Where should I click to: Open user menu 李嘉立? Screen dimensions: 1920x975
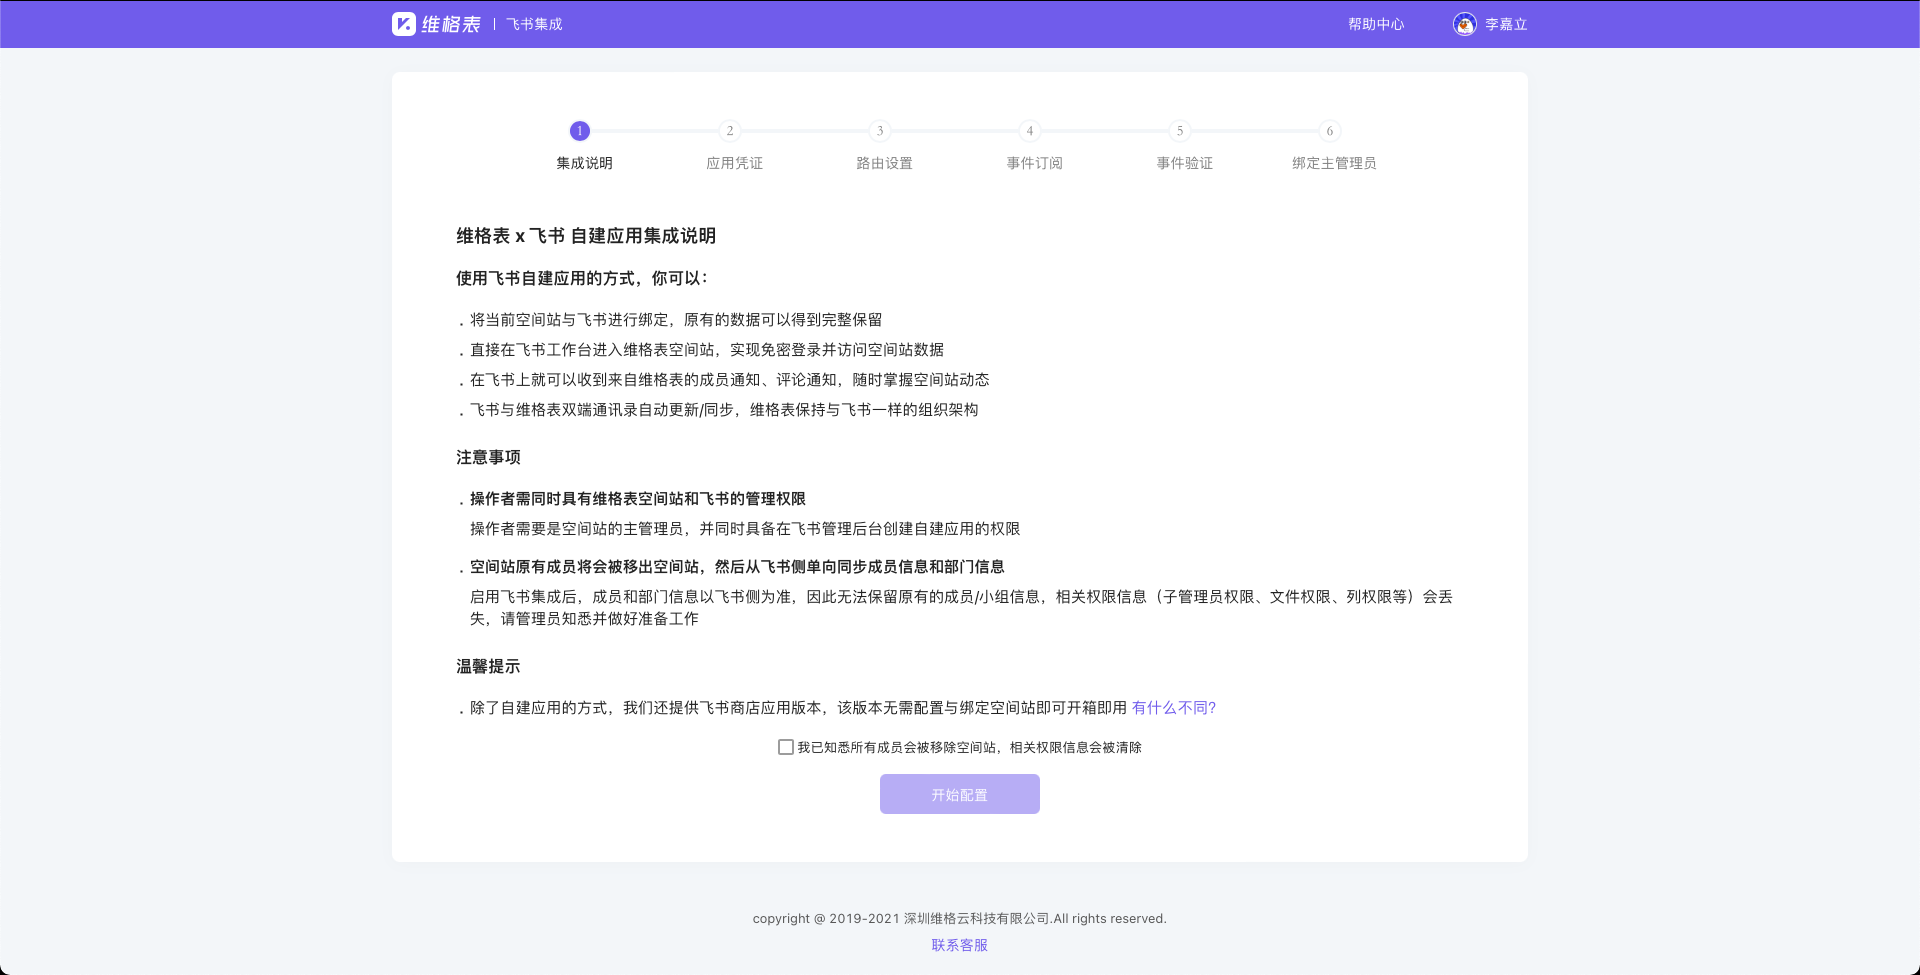tap(1506, 24)
